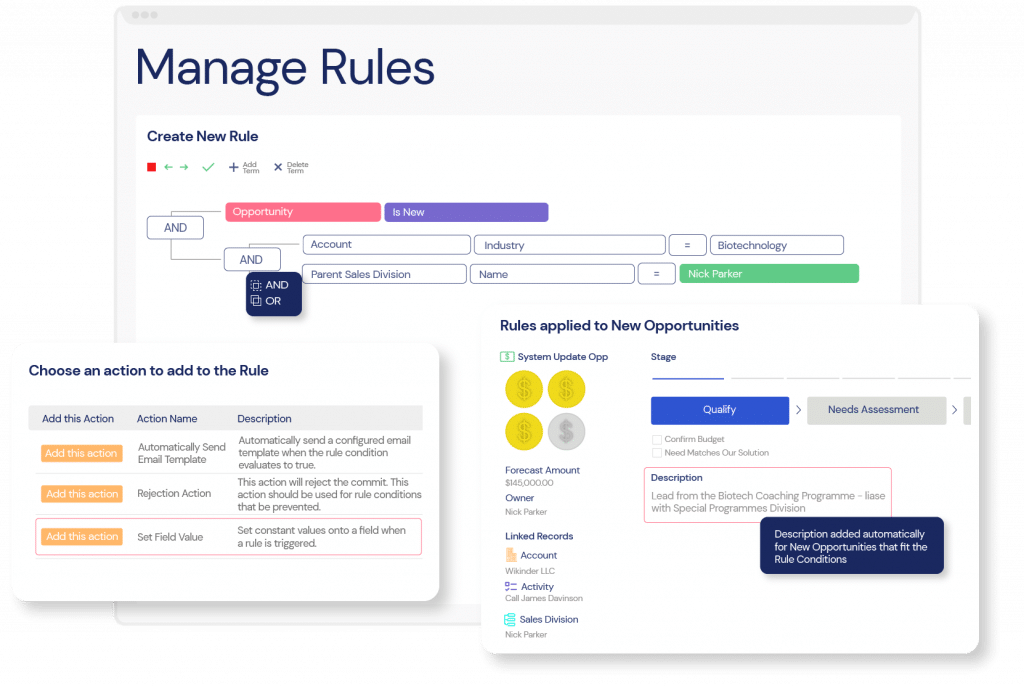The image size is (1024, 688).
Task: Open the Name field selector
Action: [552, 274]
